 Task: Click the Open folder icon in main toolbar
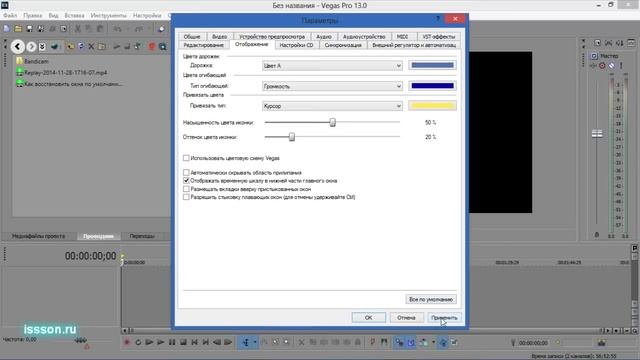18,29
